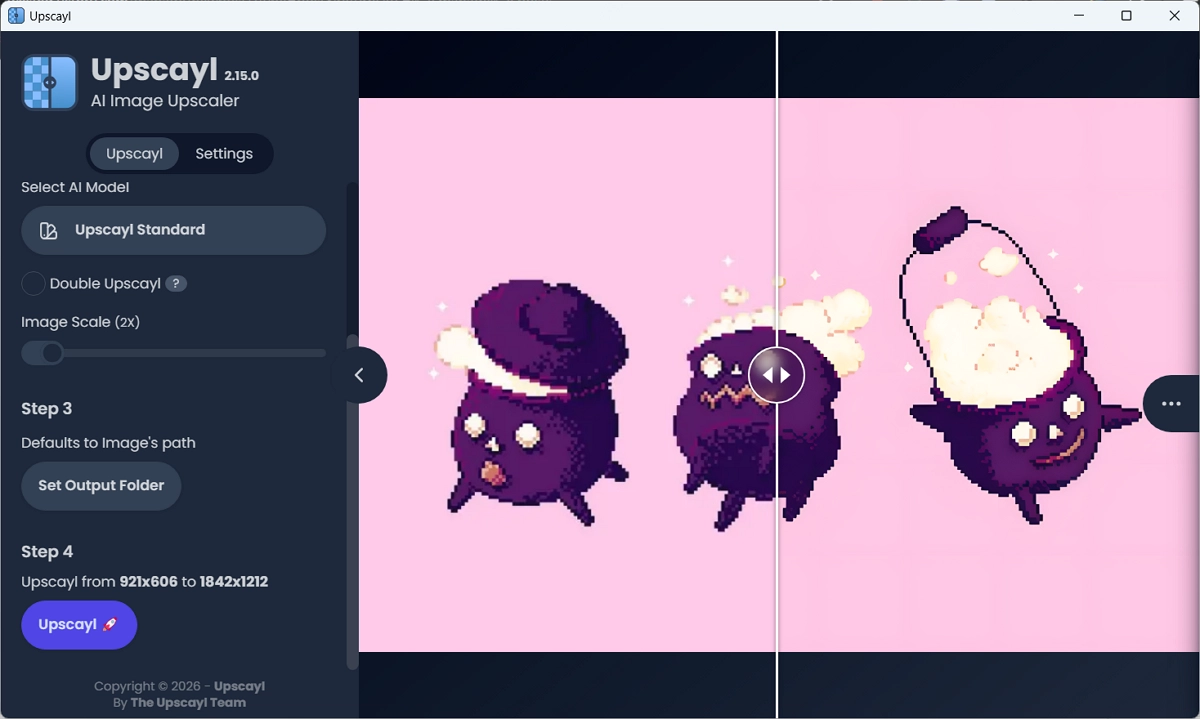Click 'Defaults to Image's path' text

[108, 443]
